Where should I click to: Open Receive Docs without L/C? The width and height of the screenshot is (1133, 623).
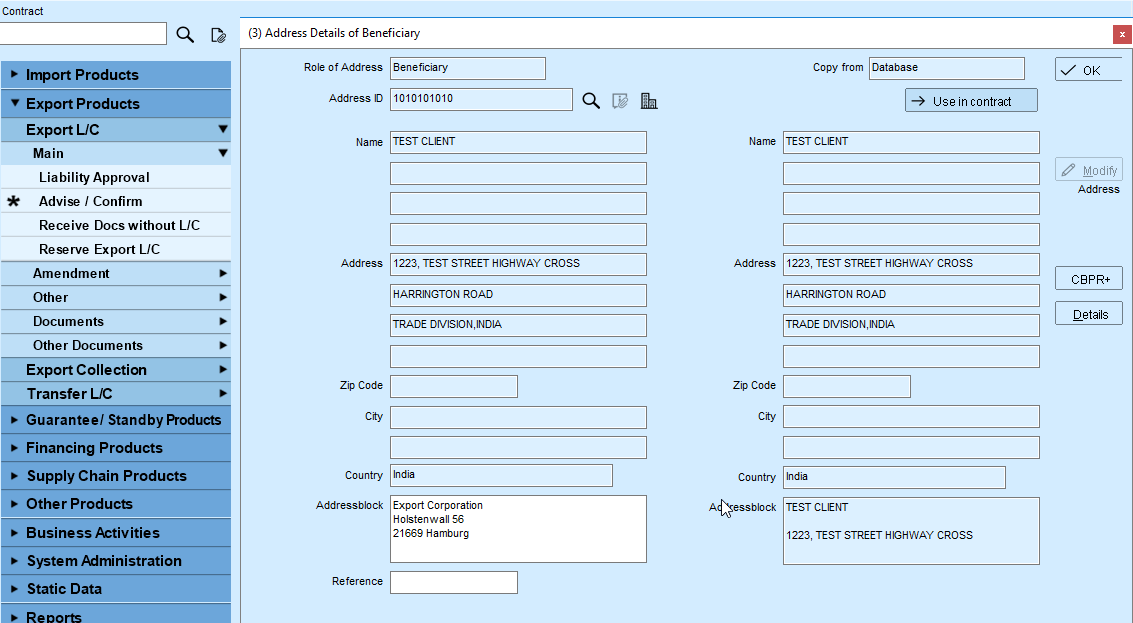click(116, 225)
